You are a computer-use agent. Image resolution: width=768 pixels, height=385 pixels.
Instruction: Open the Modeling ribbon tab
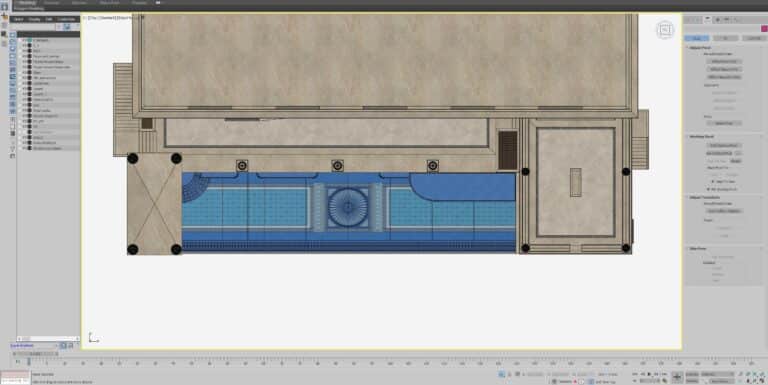(27, 3)
